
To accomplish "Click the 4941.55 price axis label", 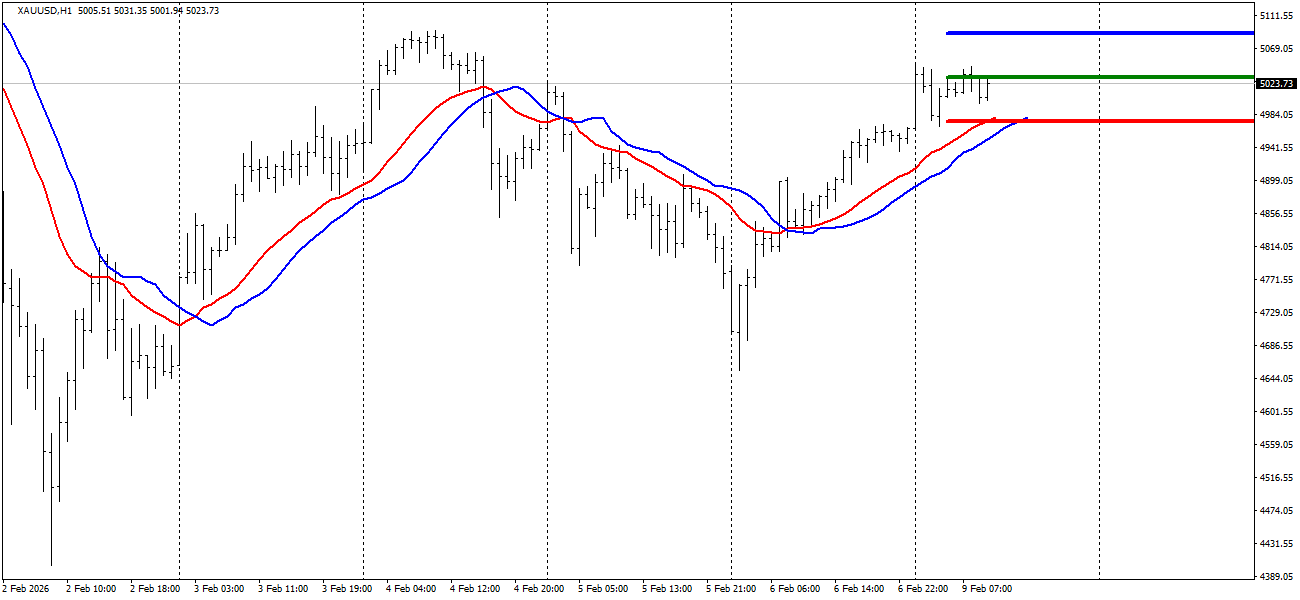I will 1277,148.
